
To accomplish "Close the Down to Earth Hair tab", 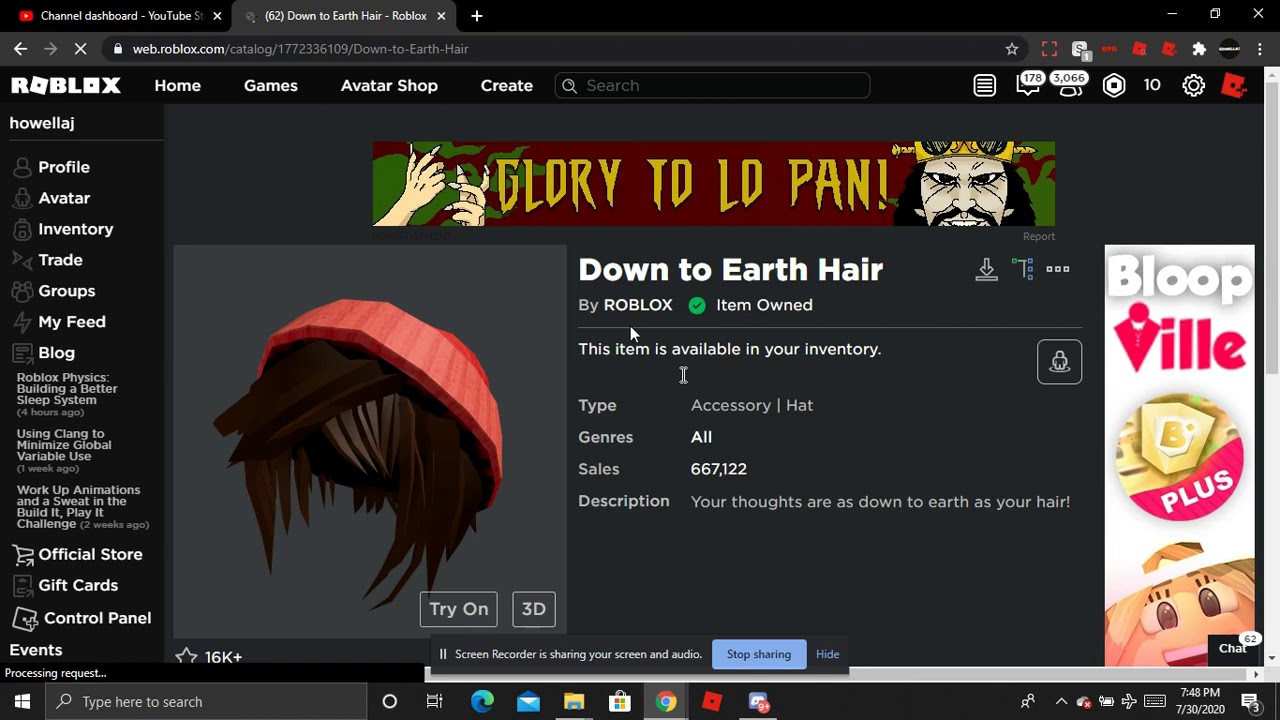I will 441,16.
